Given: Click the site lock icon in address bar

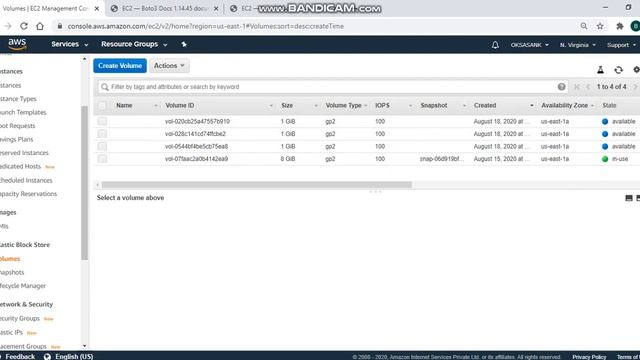Looking at the screenshot, I should [x=60, y=26].
